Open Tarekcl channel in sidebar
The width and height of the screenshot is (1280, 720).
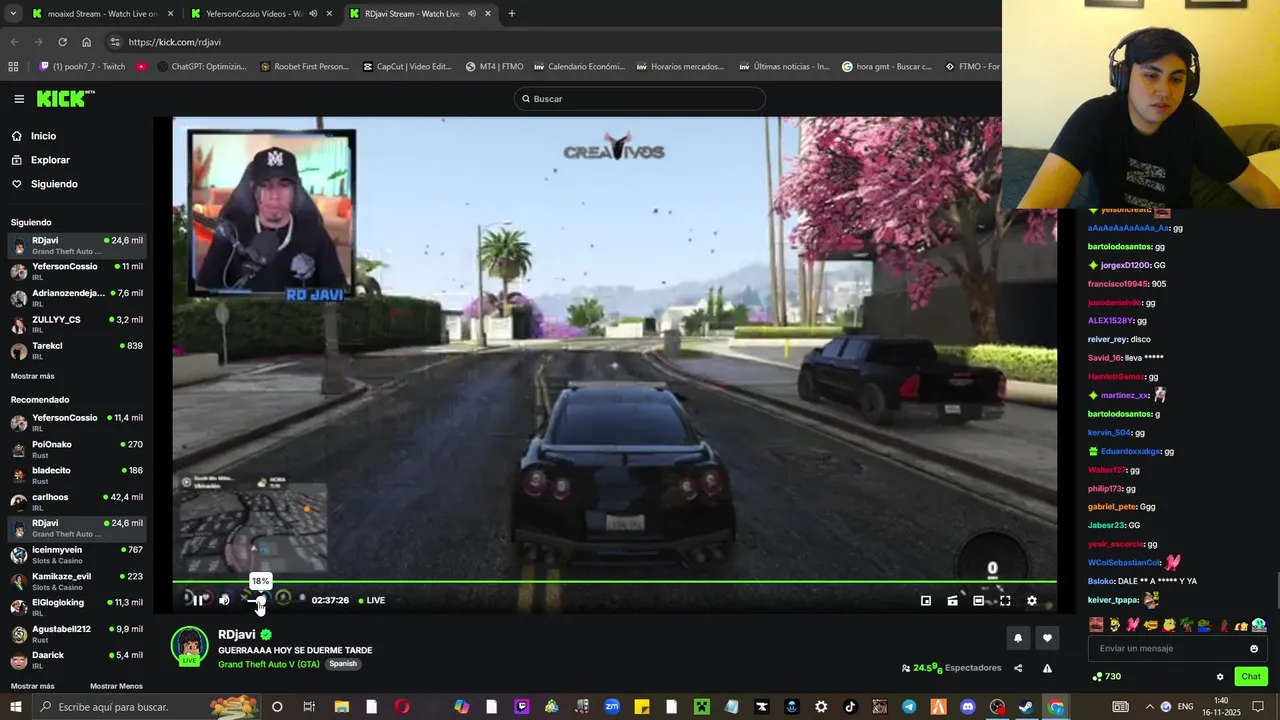77,350
